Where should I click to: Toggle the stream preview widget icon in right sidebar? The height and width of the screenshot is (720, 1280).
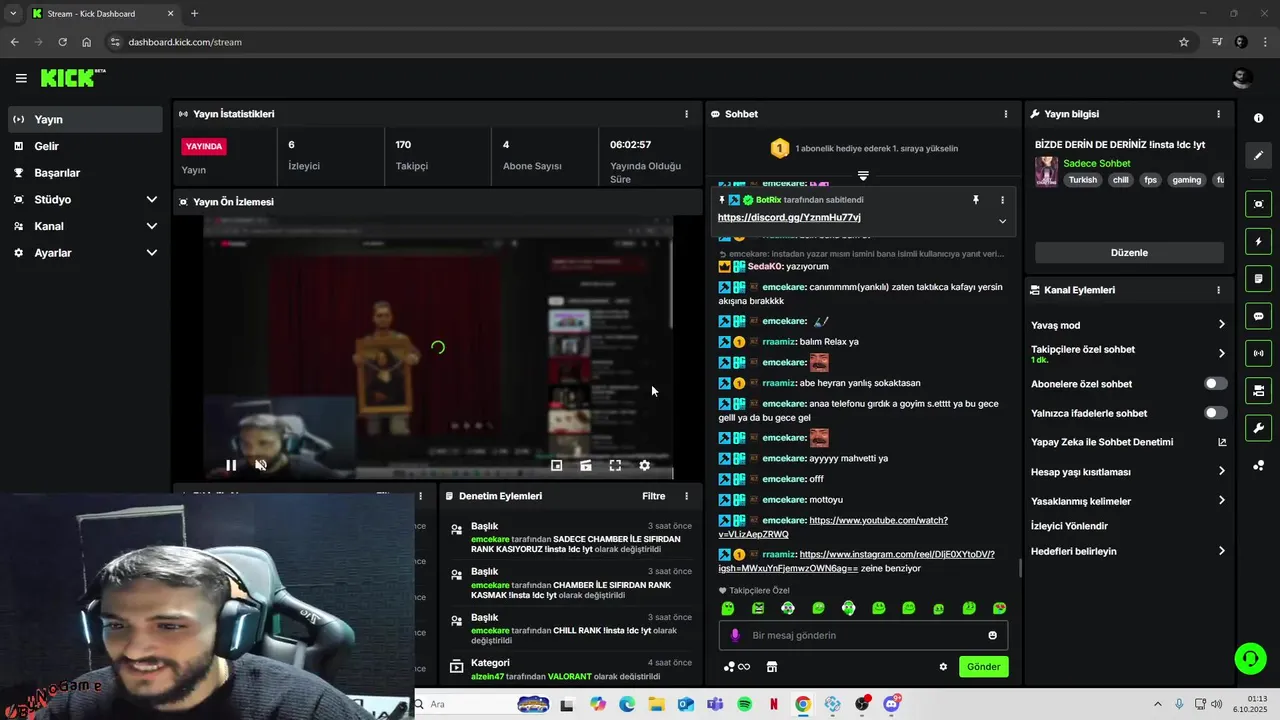pos(1258,204)
